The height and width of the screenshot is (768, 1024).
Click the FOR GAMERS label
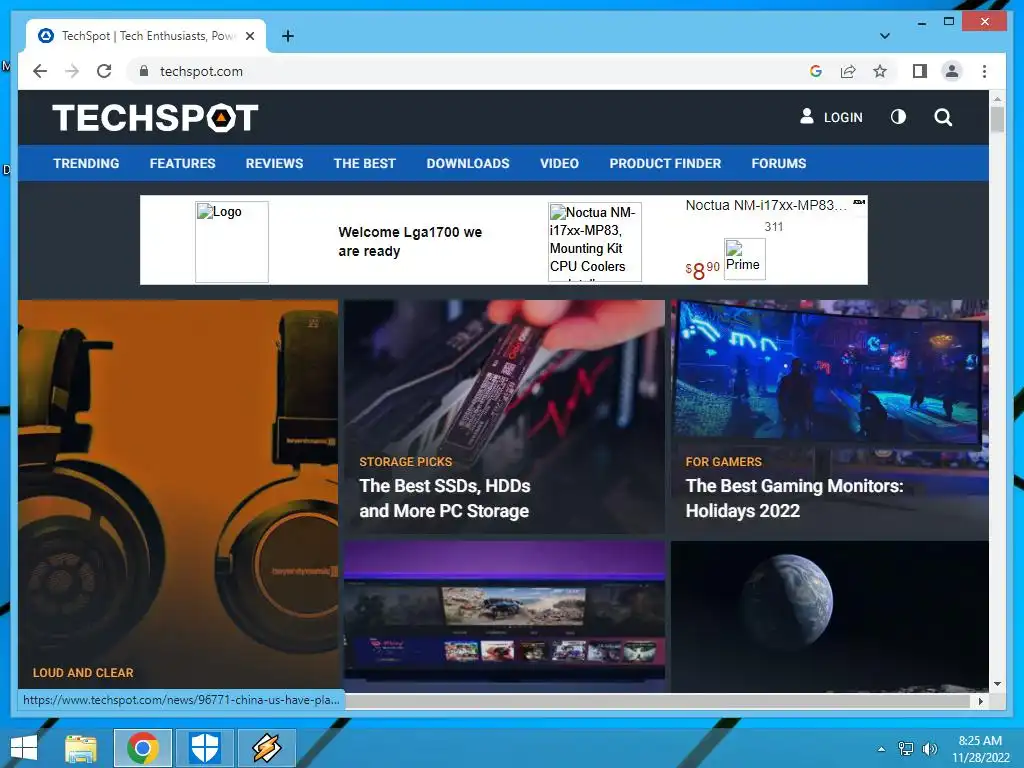[x=724, y=462]
